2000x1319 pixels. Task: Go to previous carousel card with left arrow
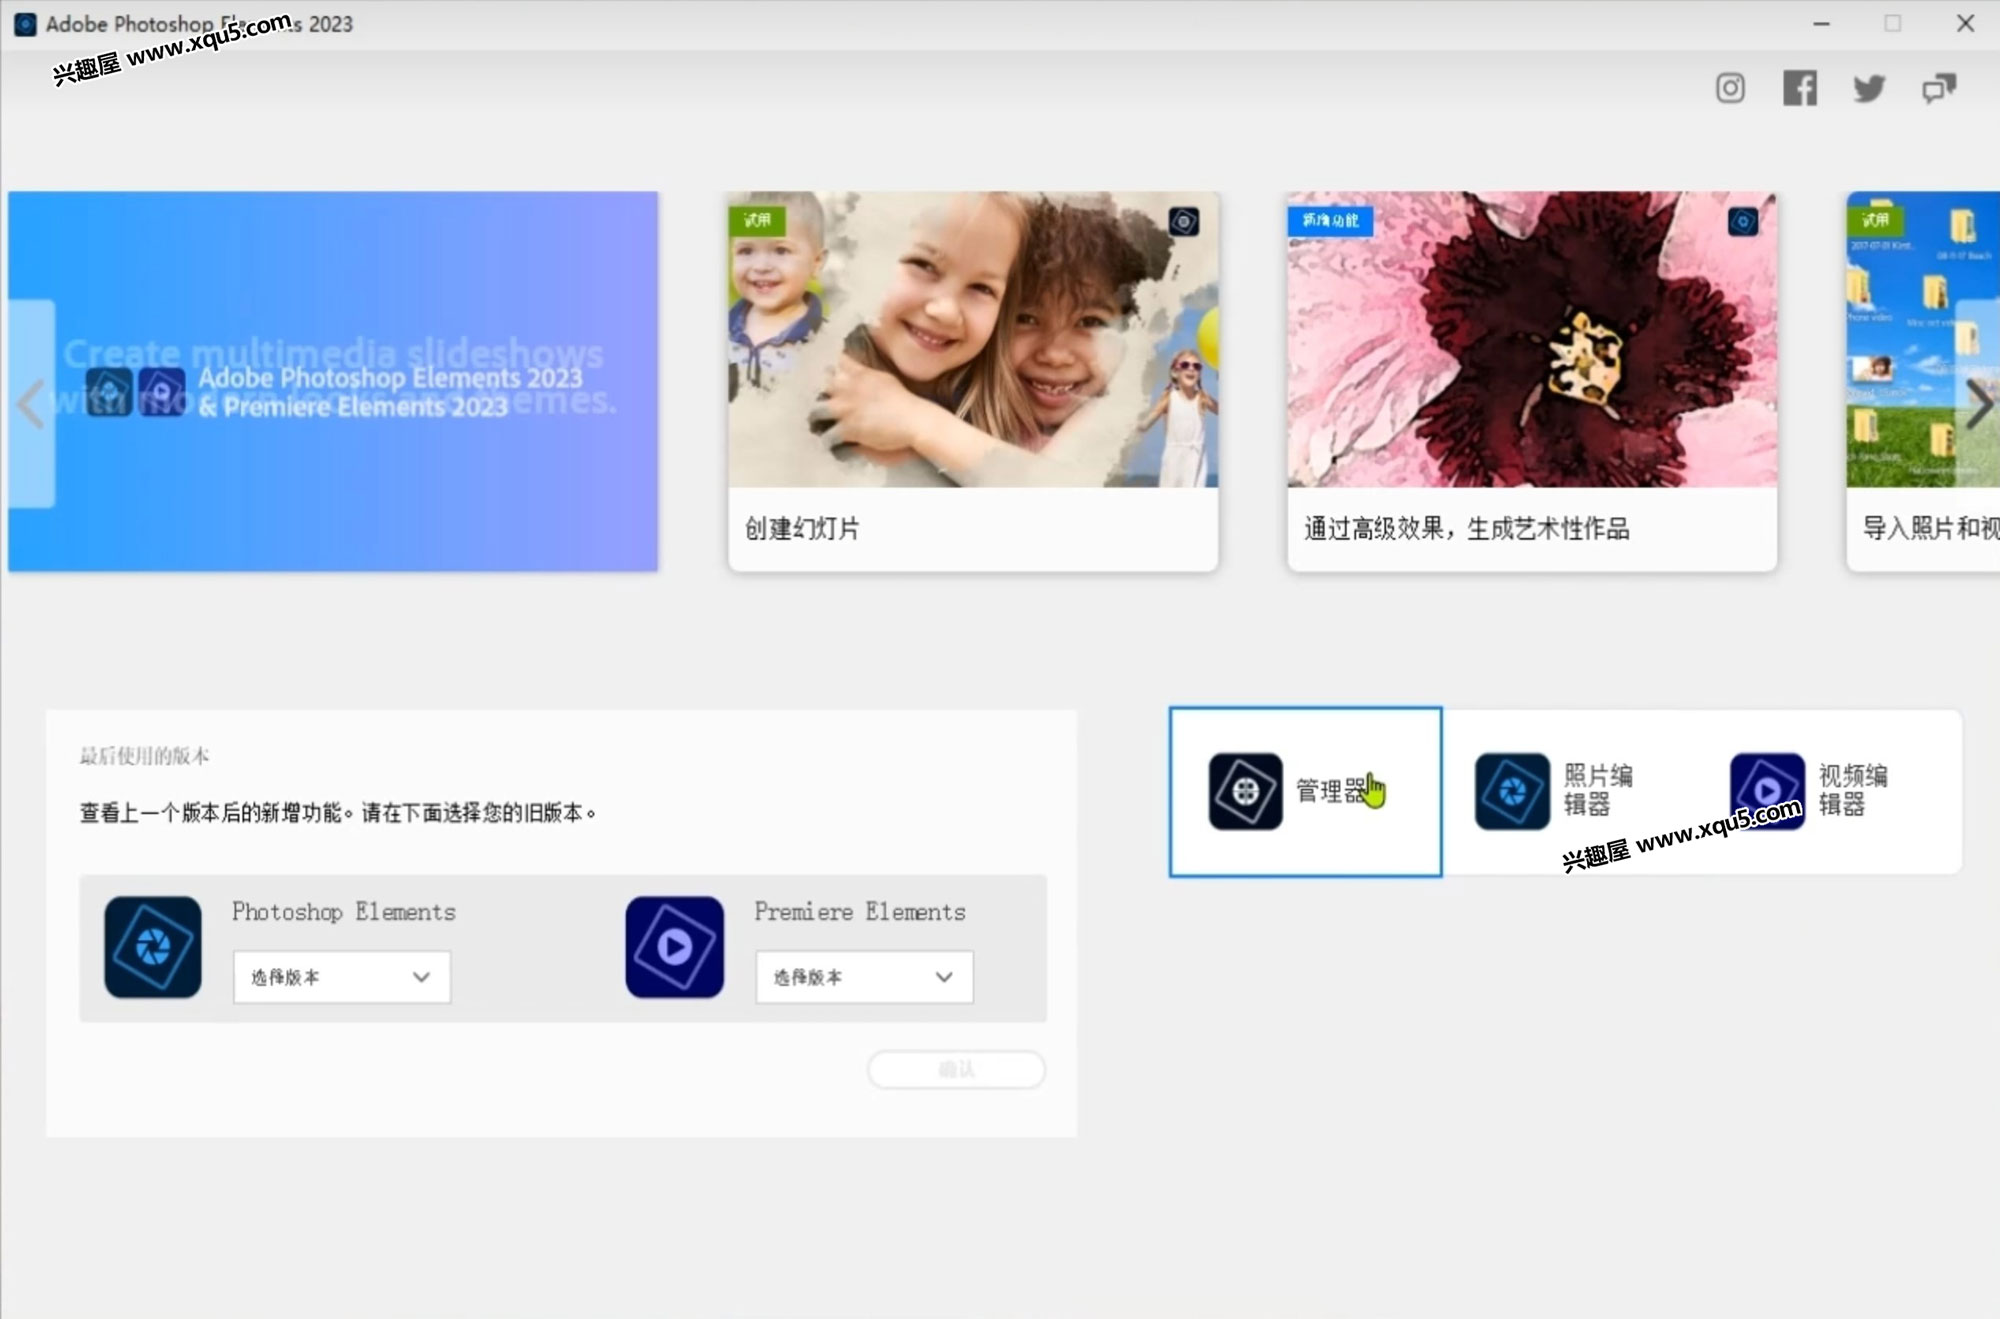[x=31, y=404]
